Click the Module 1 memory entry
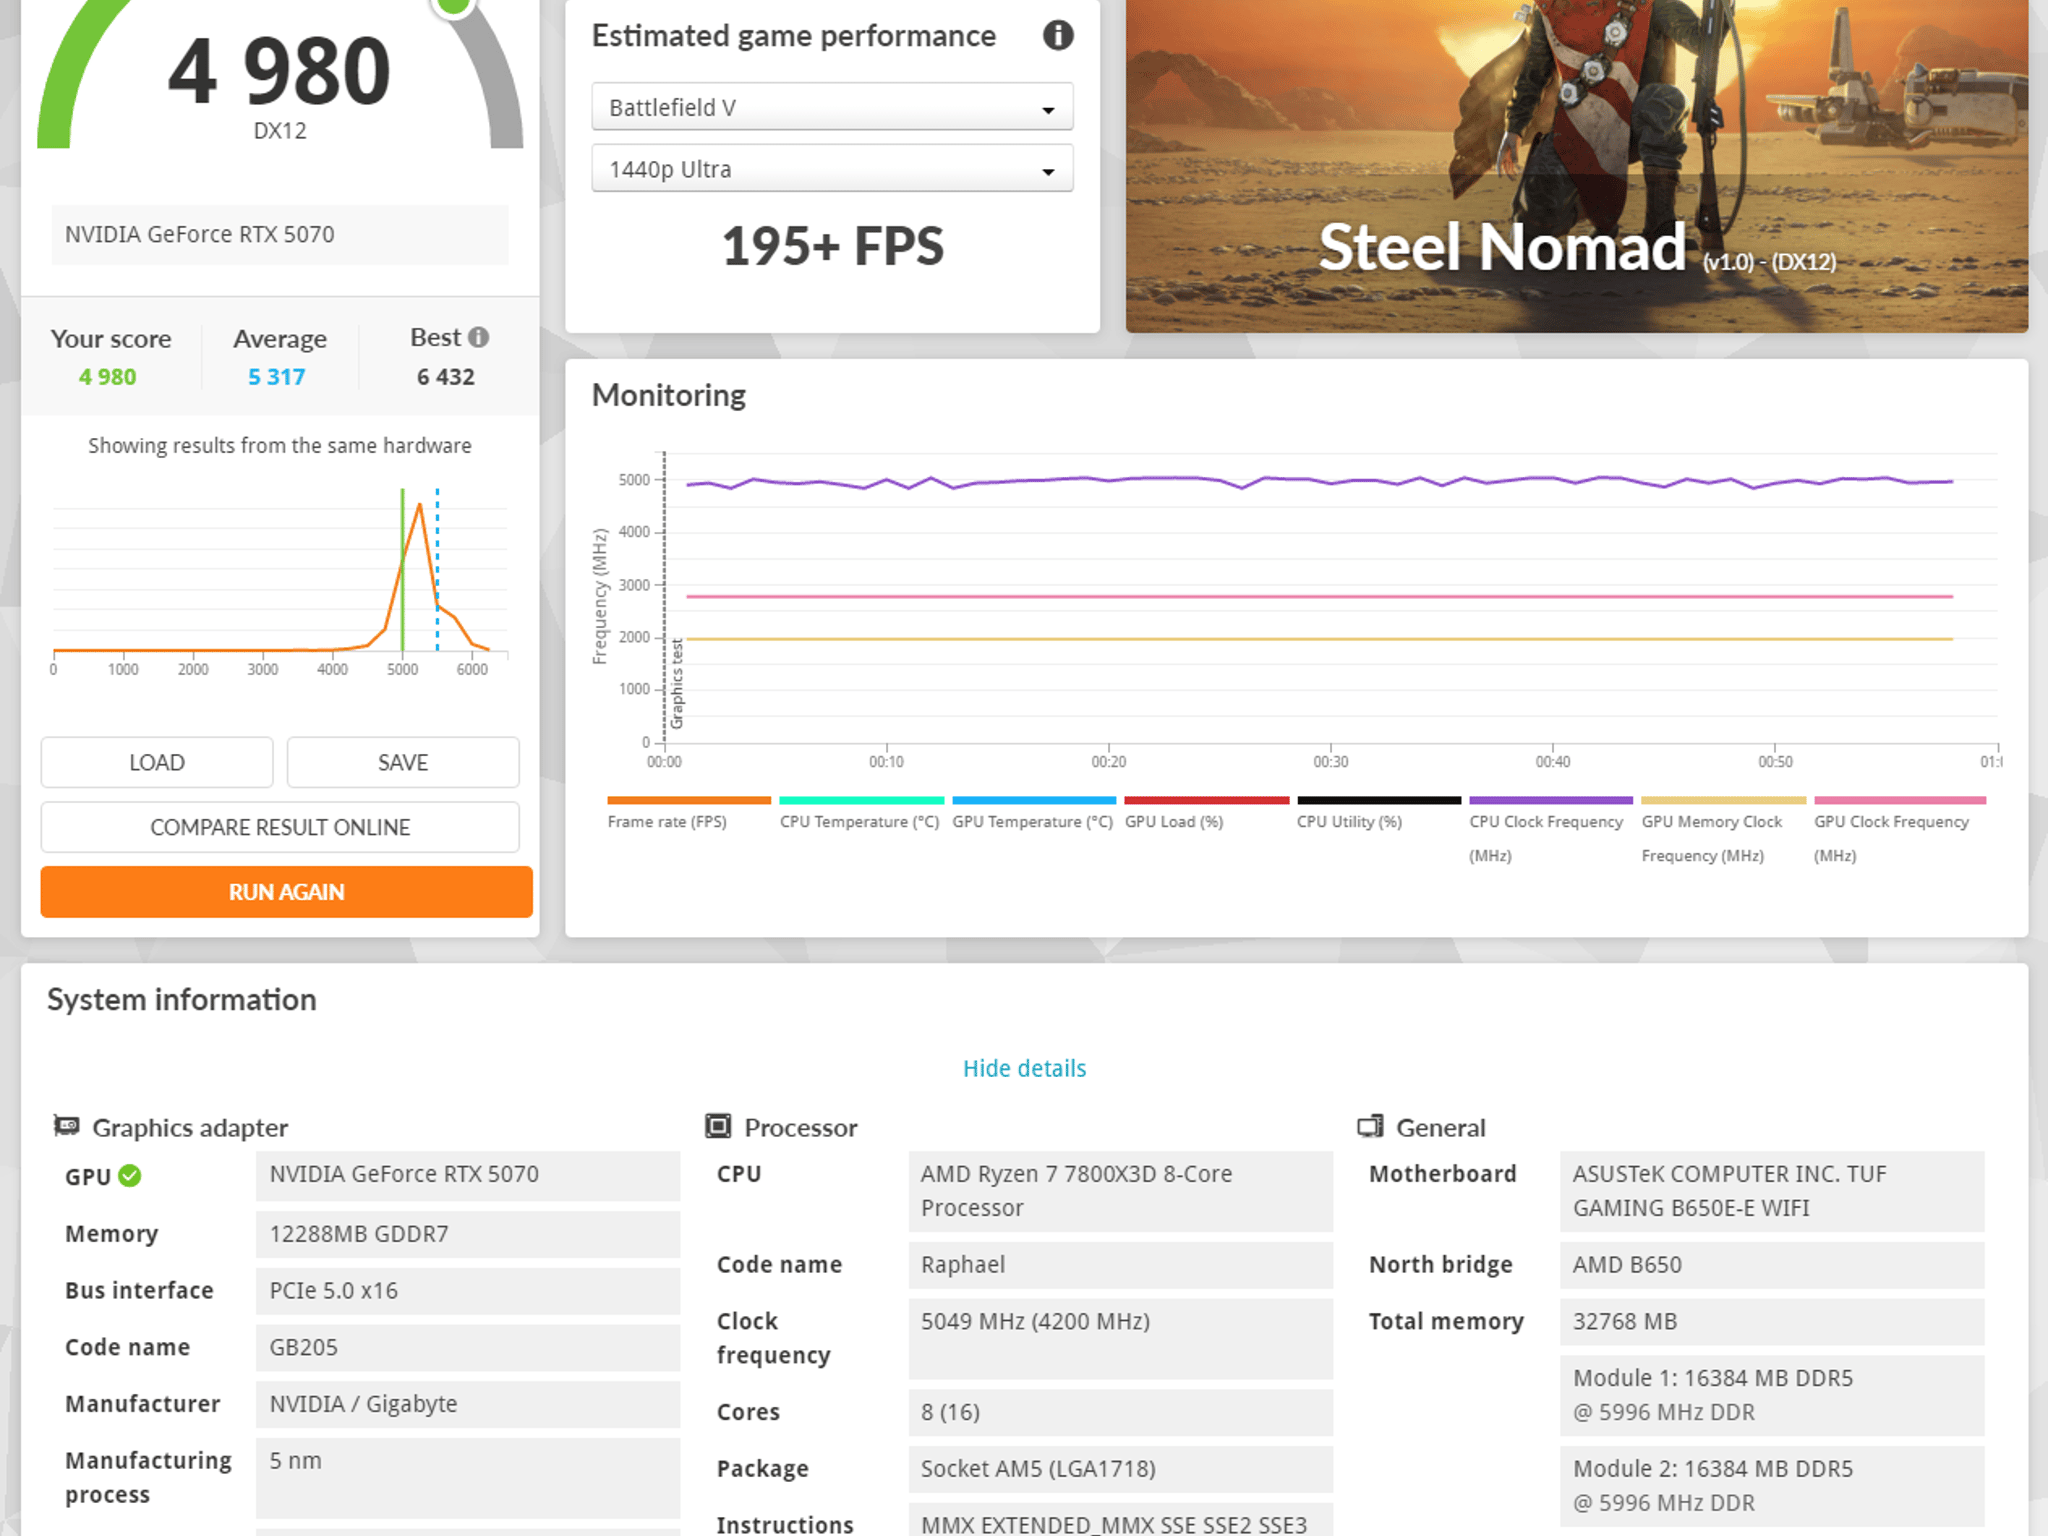The height and width of the screenshot is (1536, 2048). [x=1773, y=1396]
